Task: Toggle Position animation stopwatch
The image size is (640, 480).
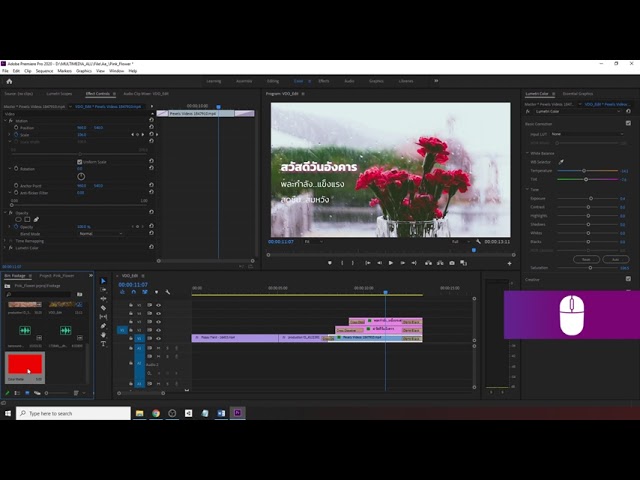Action: point(16,128)
